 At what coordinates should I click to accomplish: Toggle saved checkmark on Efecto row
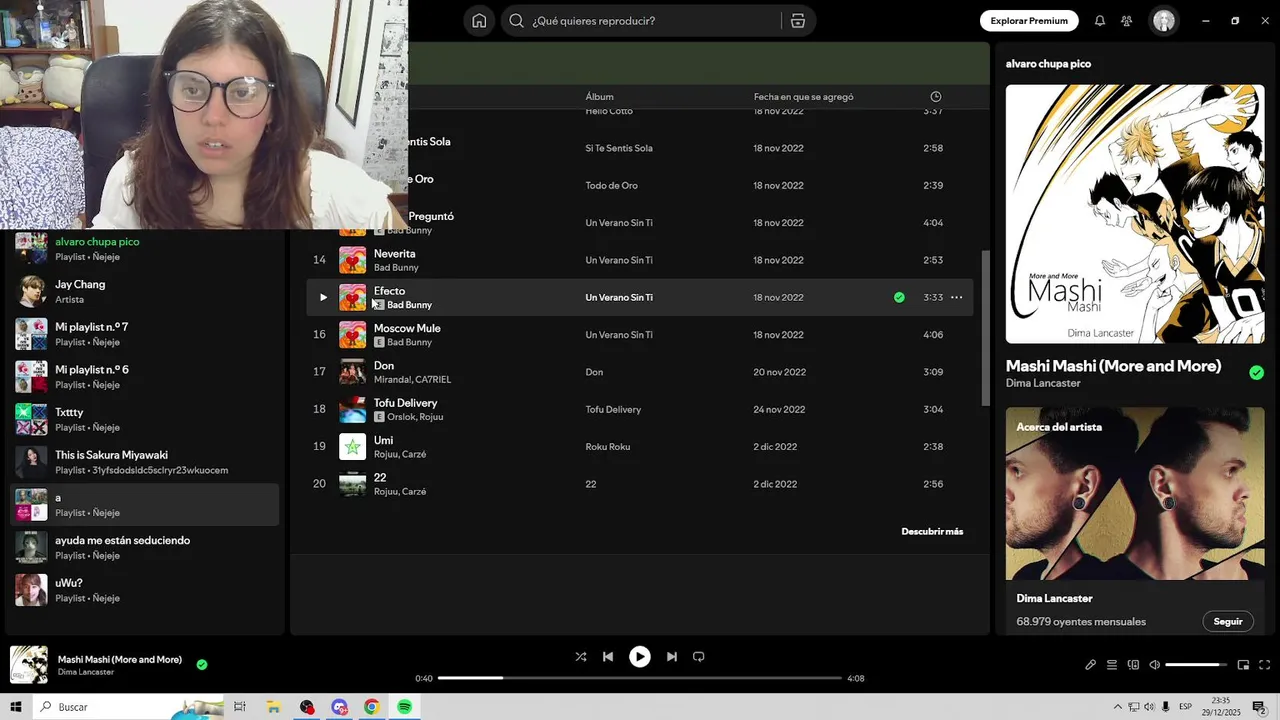tap(899, 297)
